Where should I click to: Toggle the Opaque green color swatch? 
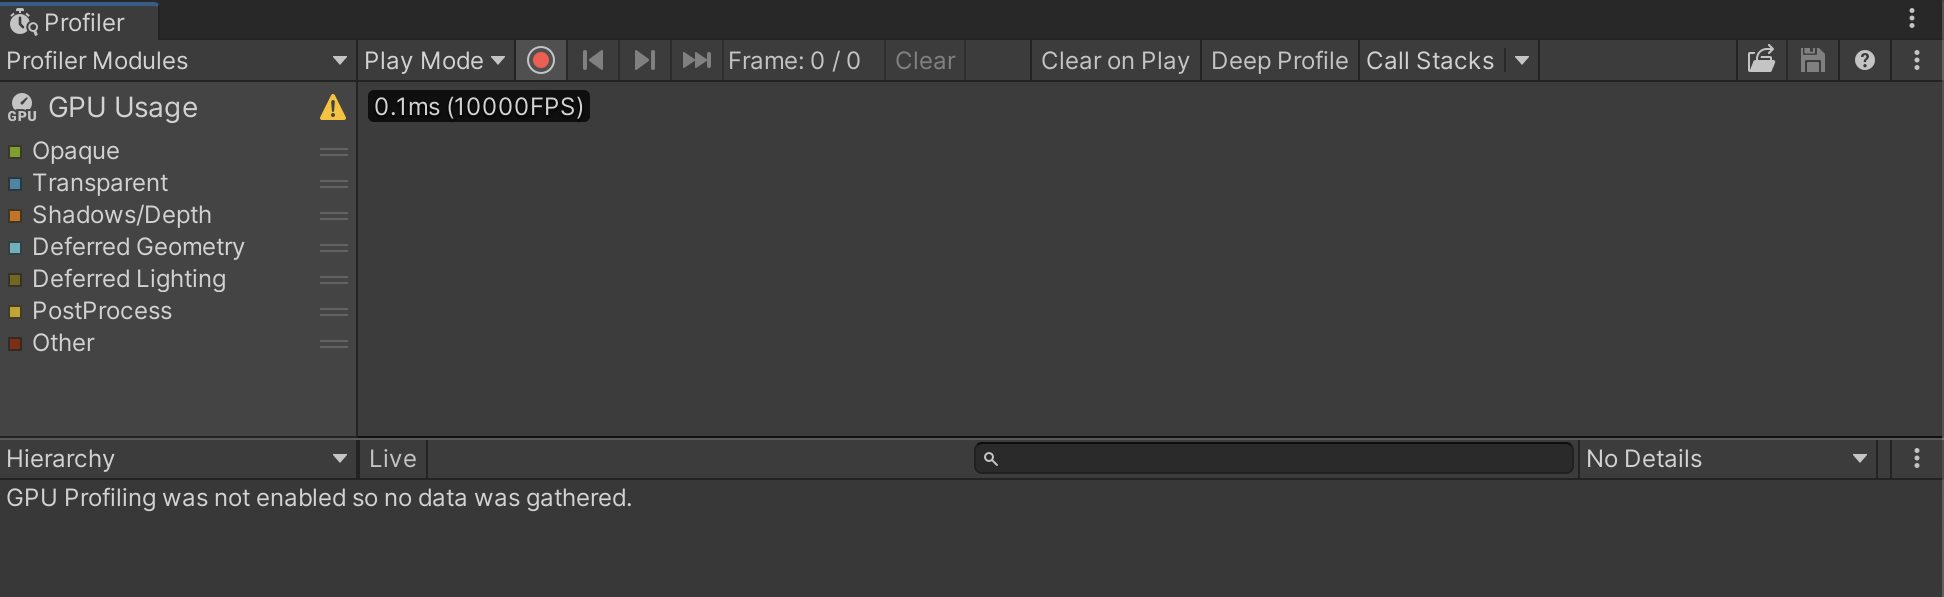coord(15,152)
